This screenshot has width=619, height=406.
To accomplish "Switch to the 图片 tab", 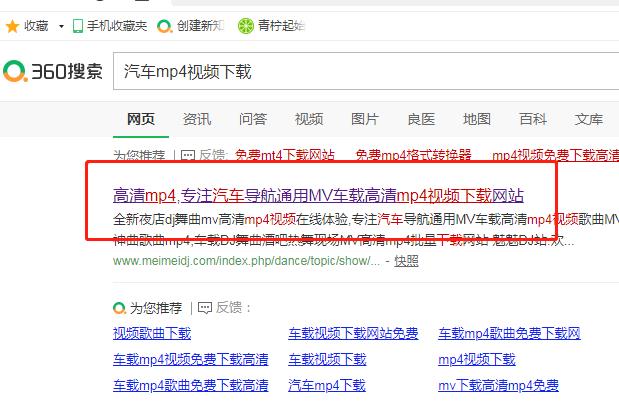I will click(365, 119).
